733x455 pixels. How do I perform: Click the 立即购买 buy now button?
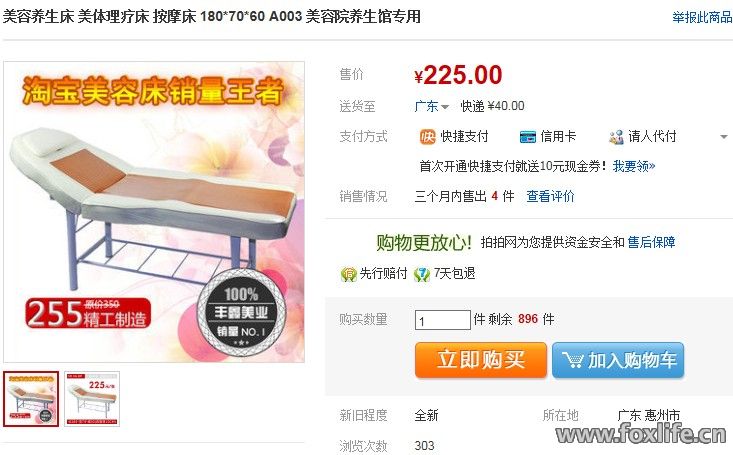click(481, 360)
